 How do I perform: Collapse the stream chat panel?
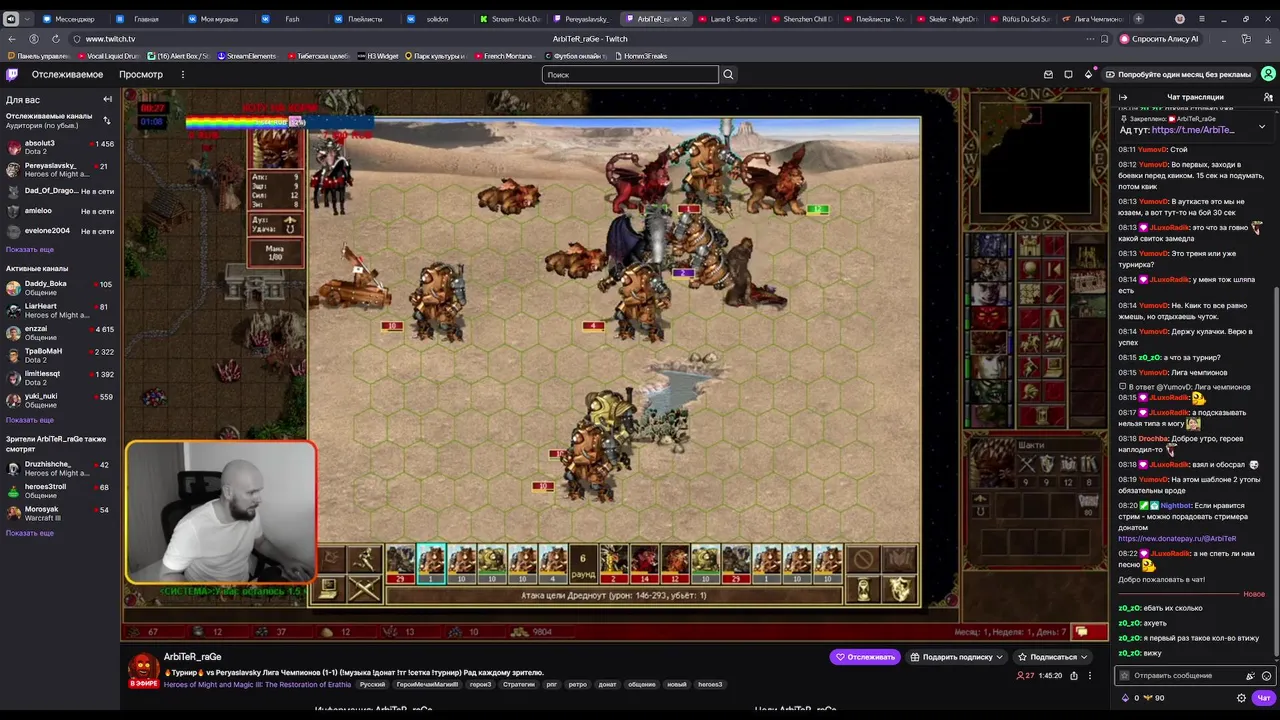[1123, 97]
